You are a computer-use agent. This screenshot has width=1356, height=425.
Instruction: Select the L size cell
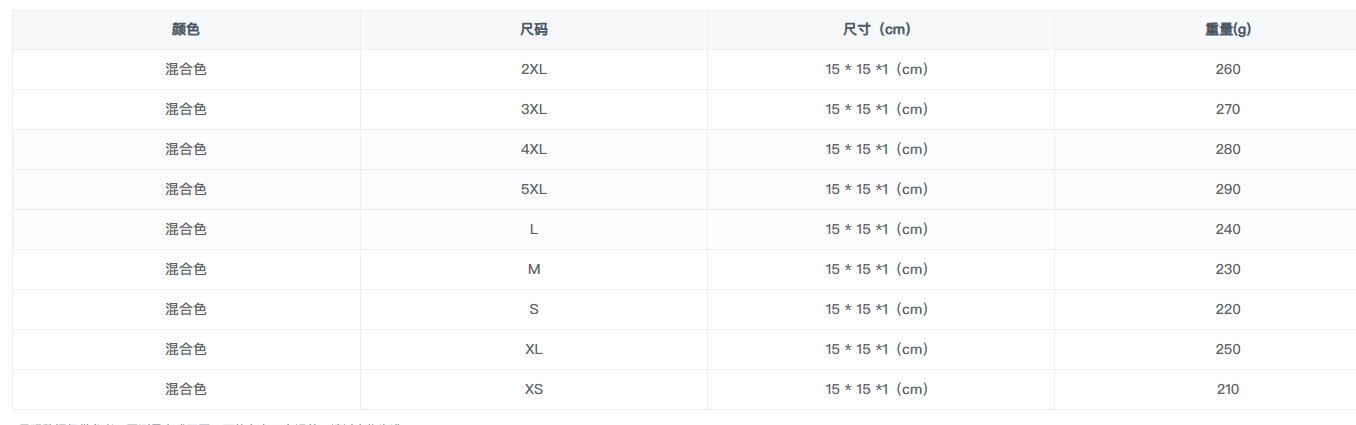point(534,230)
